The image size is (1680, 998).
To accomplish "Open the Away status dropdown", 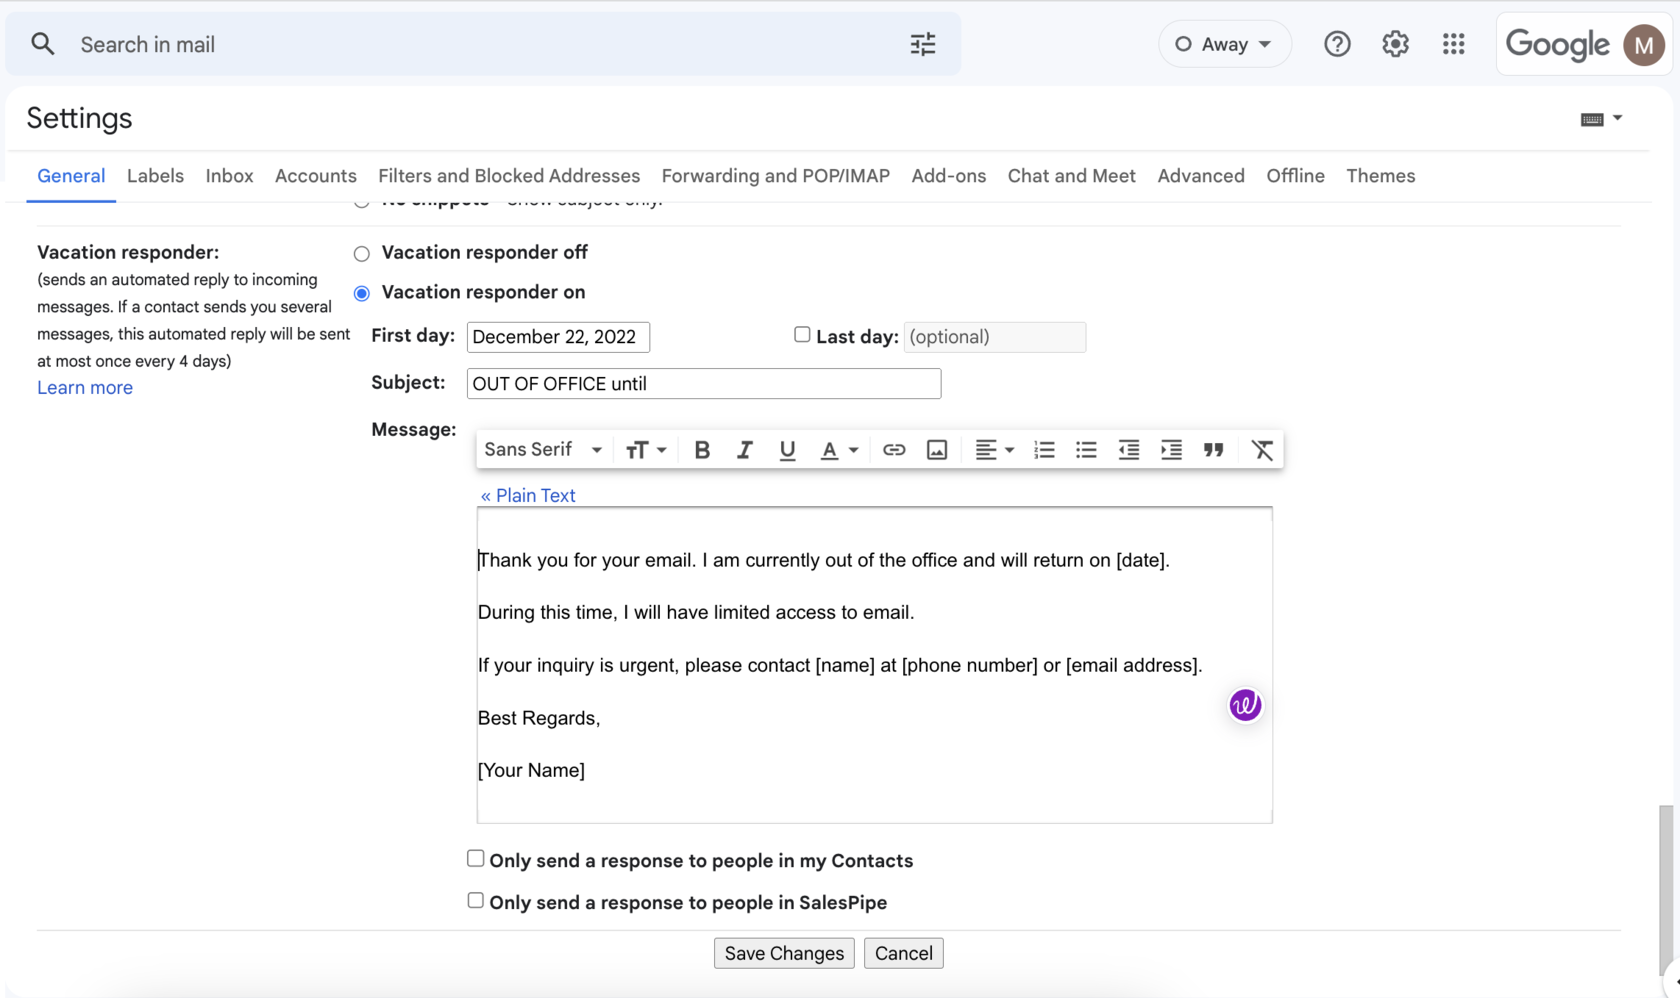I will (x=1224, y=44).
